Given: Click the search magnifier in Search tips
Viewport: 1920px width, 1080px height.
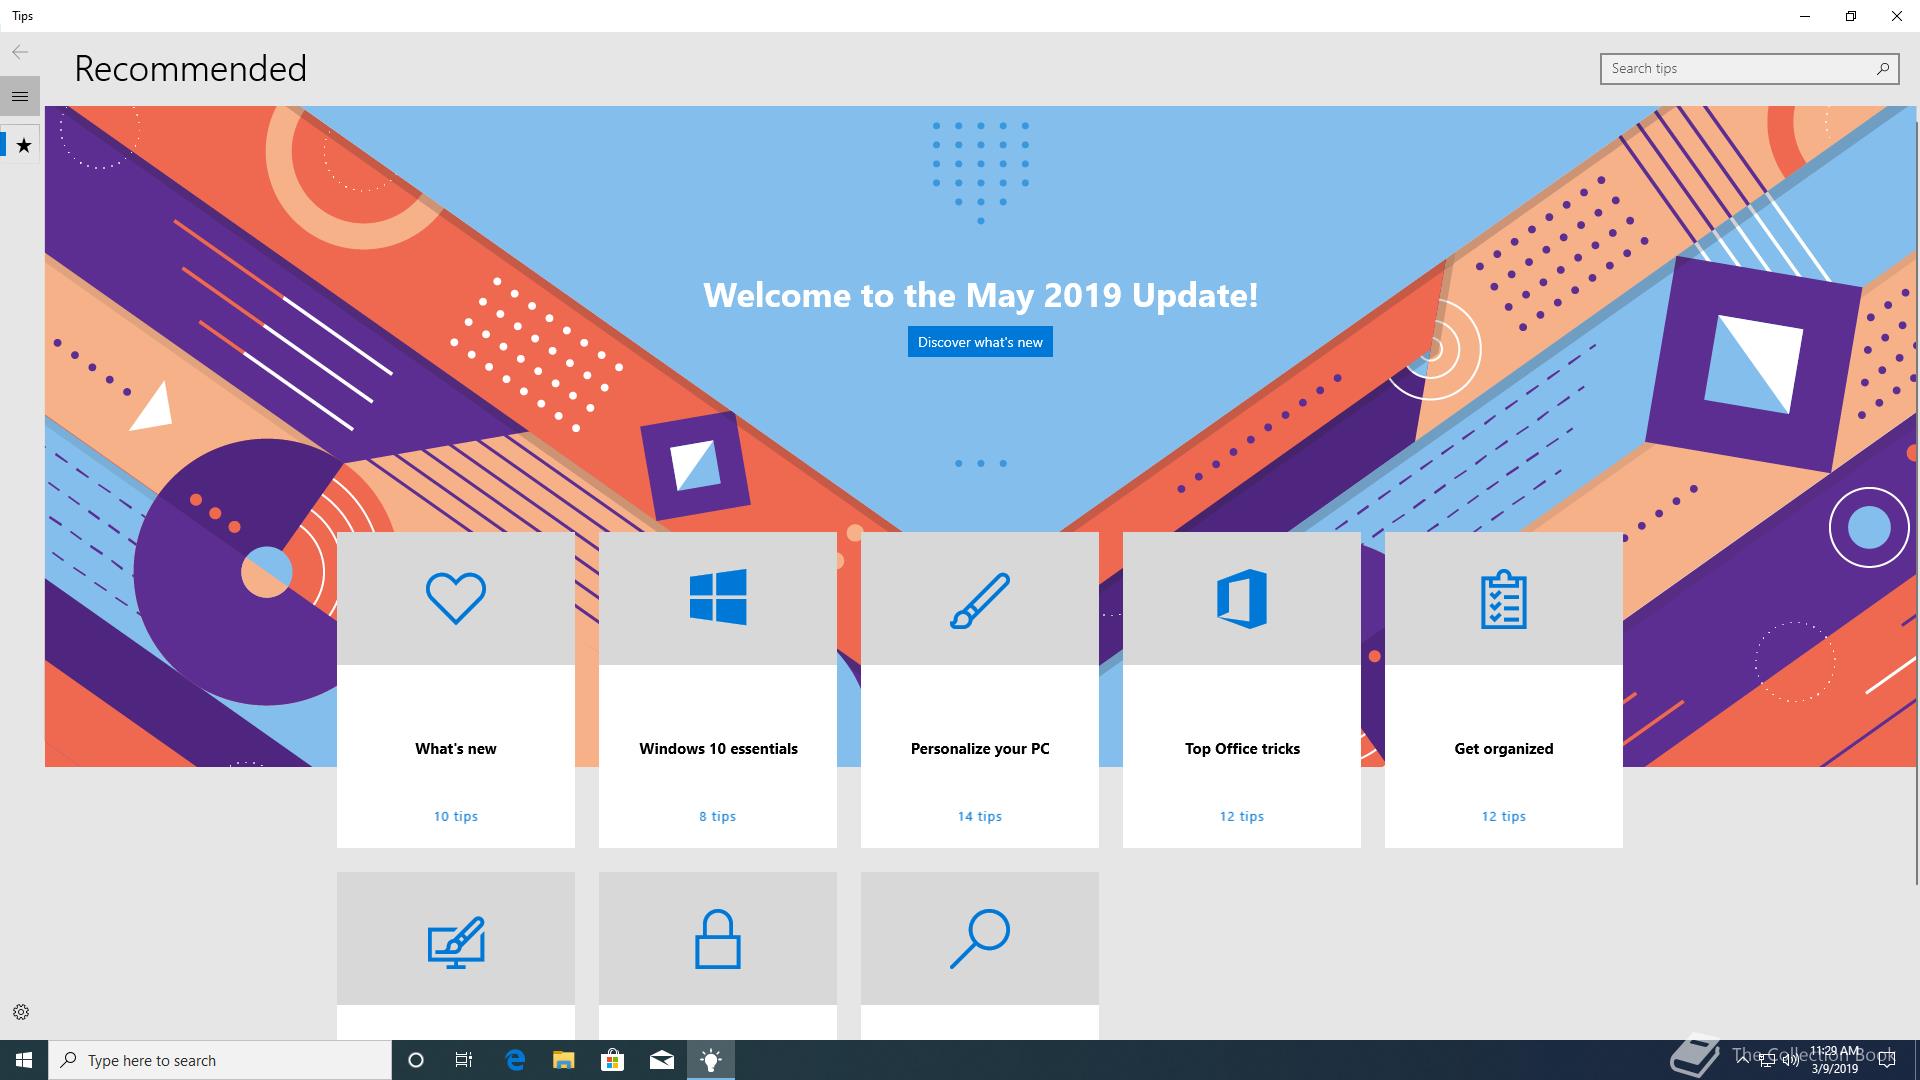Looking at the screenshot, I should [x=1882, y=68].
